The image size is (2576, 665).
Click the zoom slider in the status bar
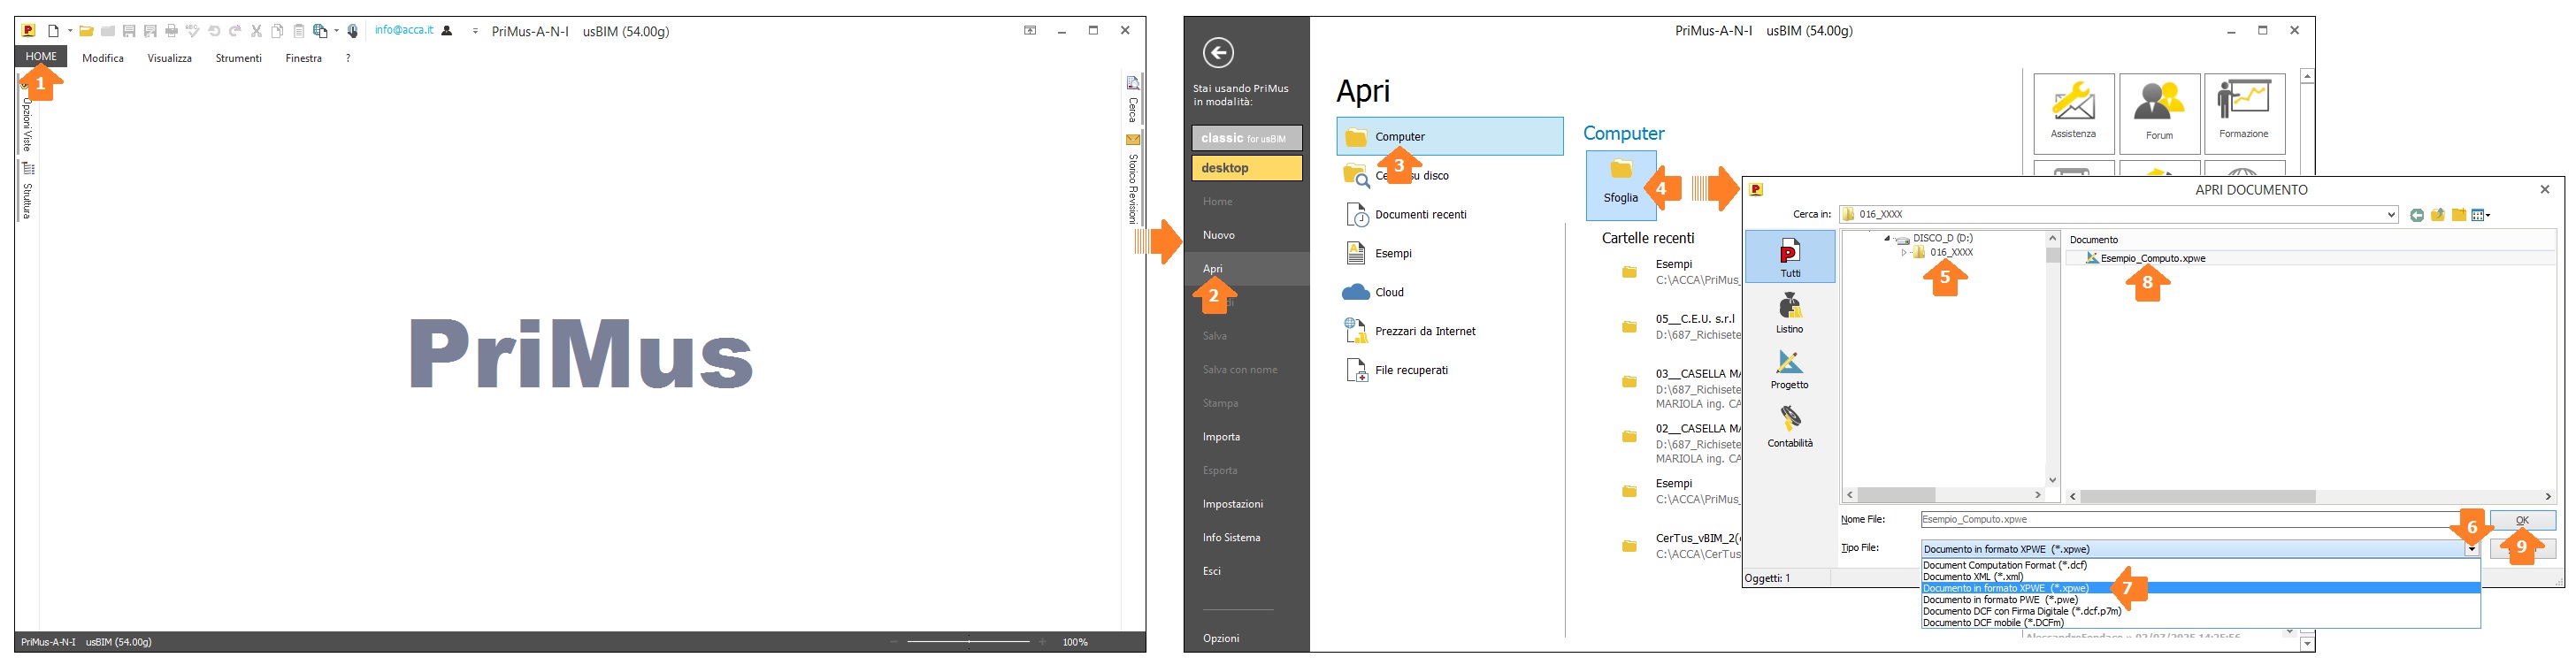pos(968,642)
